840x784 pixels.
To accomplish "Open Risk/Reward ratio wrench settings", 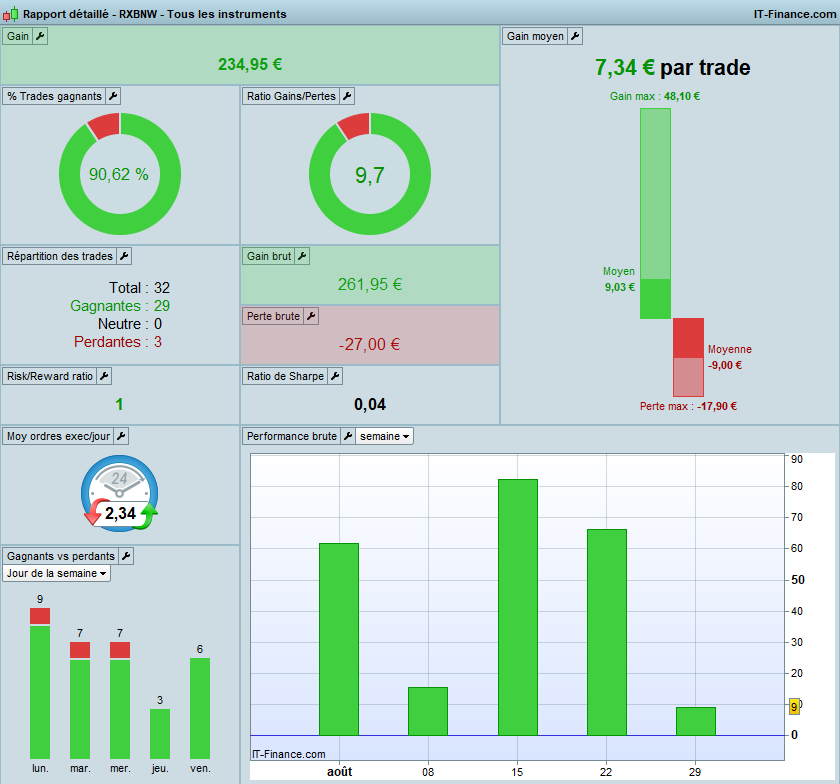I will (104, 376).
